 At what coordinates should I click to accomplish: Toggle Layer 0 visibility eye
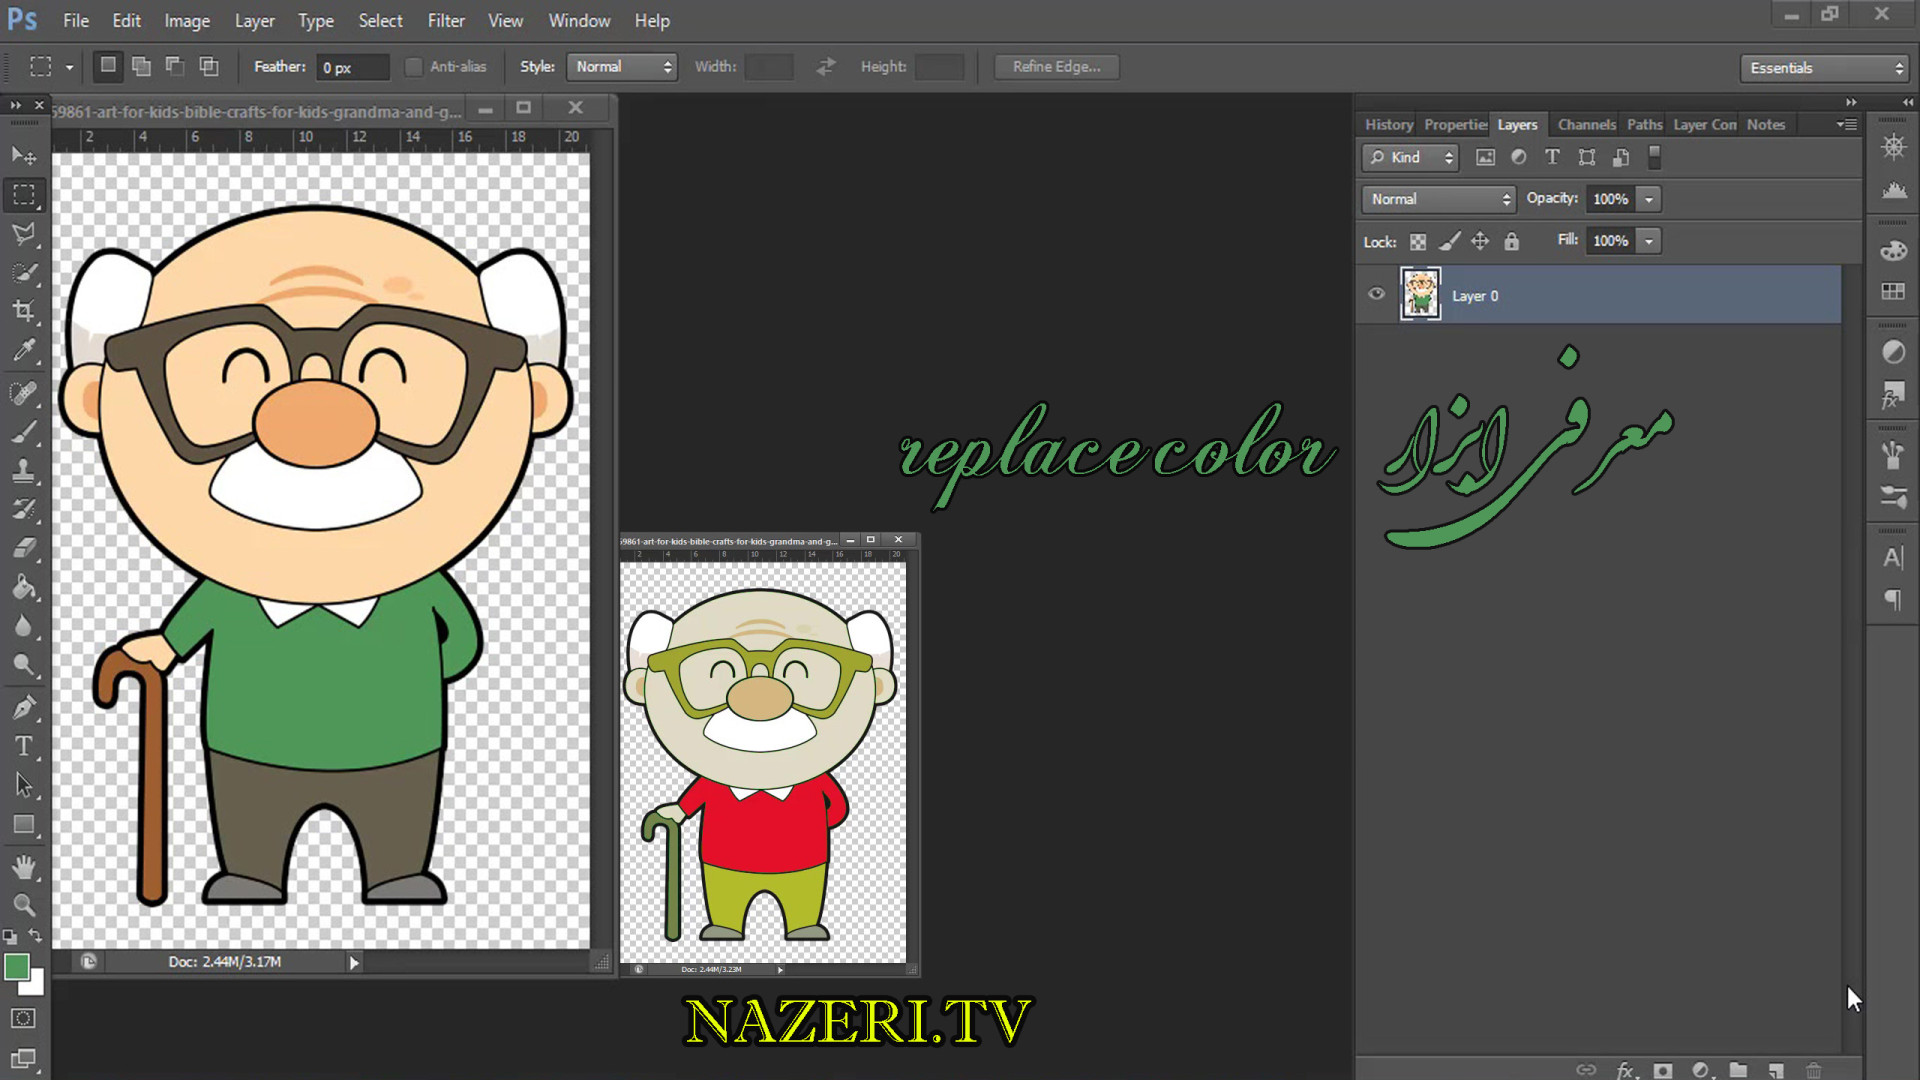click(1376, 294)
